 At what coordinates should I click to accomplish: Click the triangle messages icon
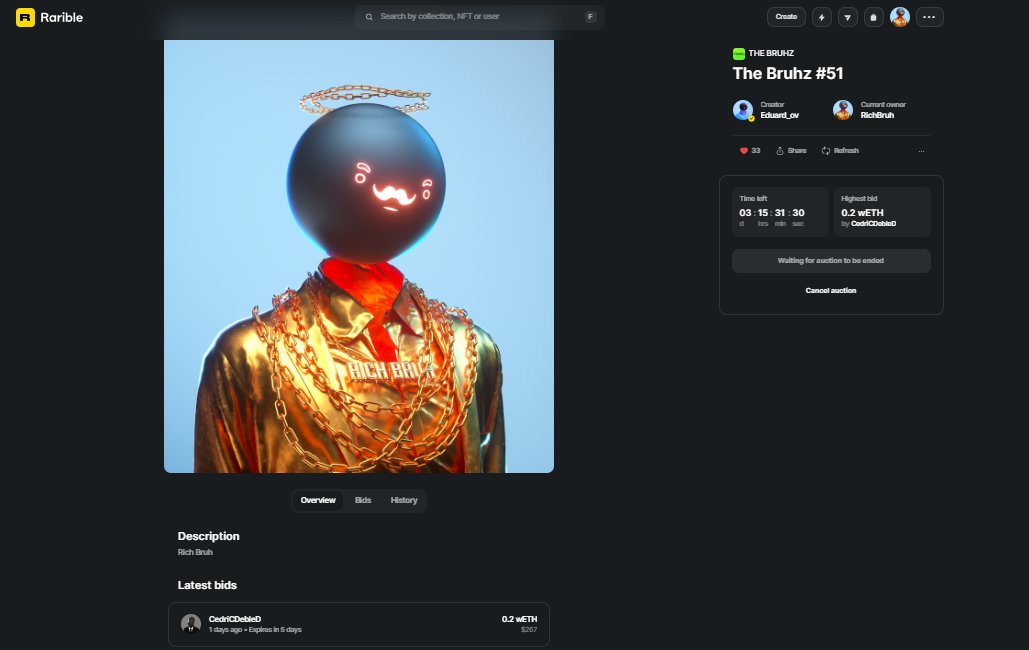click(x=847, y=17)
